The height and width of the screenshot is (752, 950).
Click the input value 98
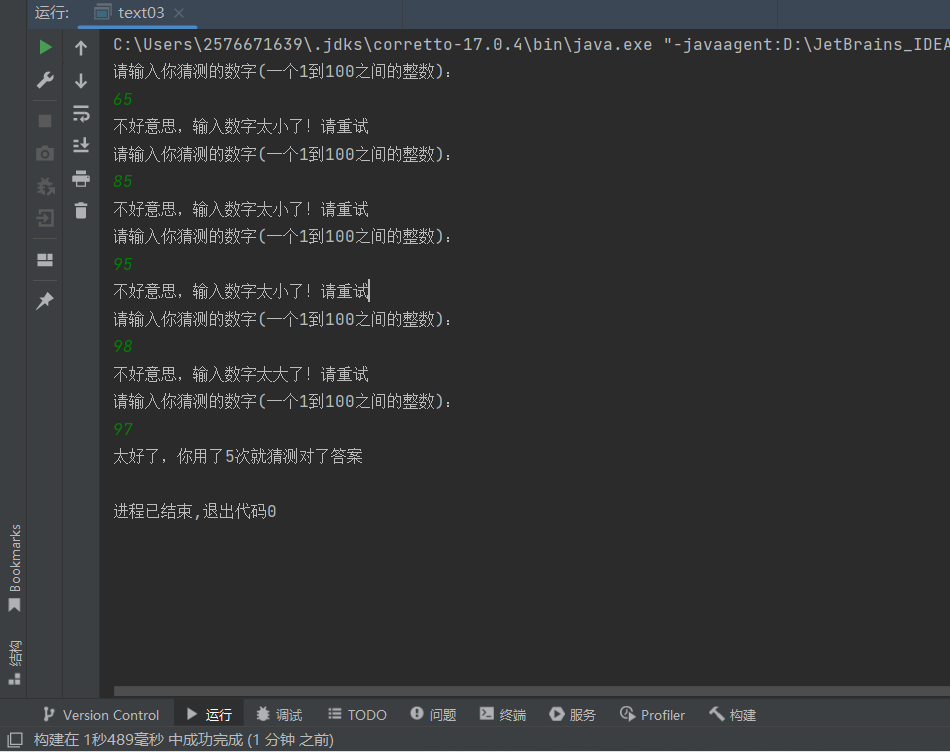123,347
